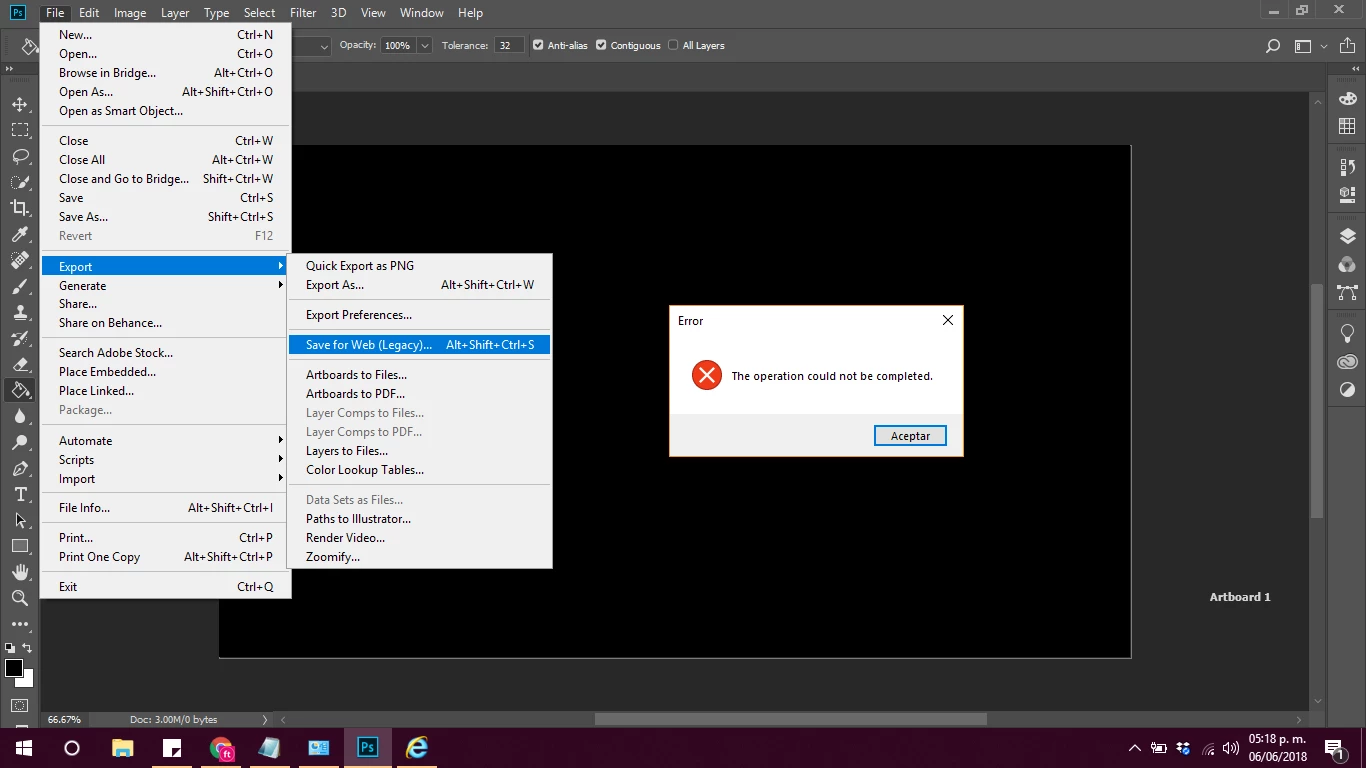1366x768 pixels.
Task: Open the Edit Toolbar three-dots menu
Action: coord(19,624)
